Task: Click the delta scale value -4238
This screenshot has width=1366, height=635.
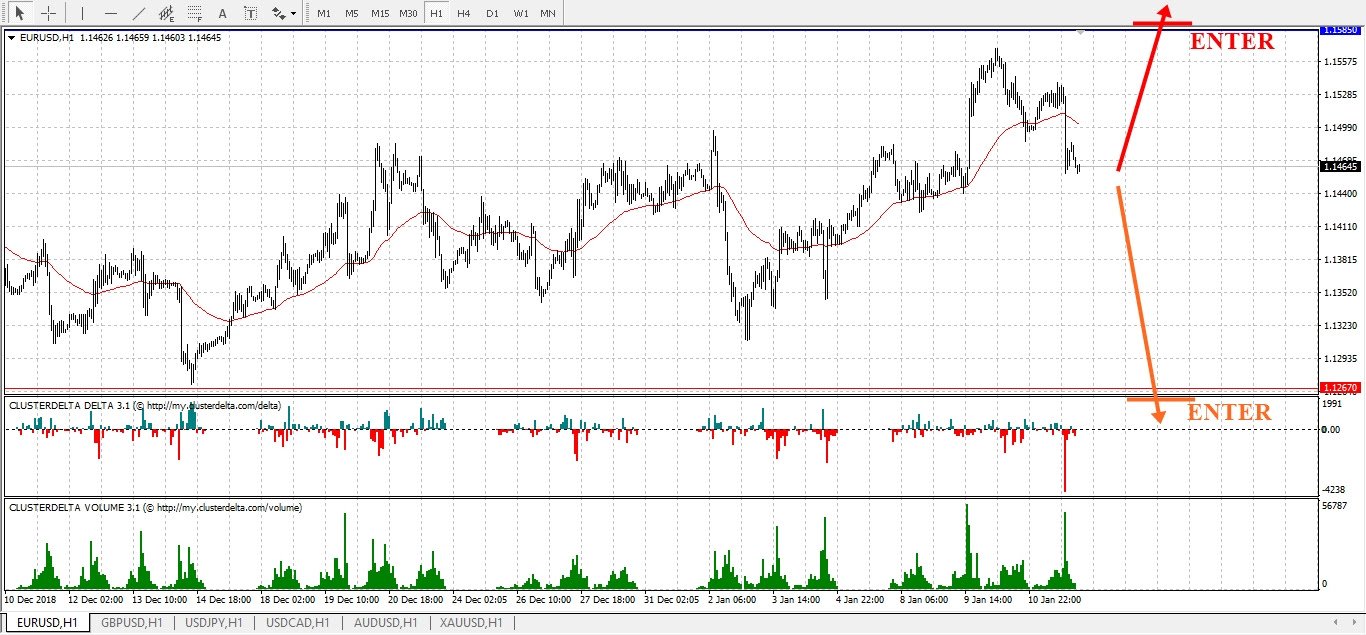Action: coord(1334,490)
